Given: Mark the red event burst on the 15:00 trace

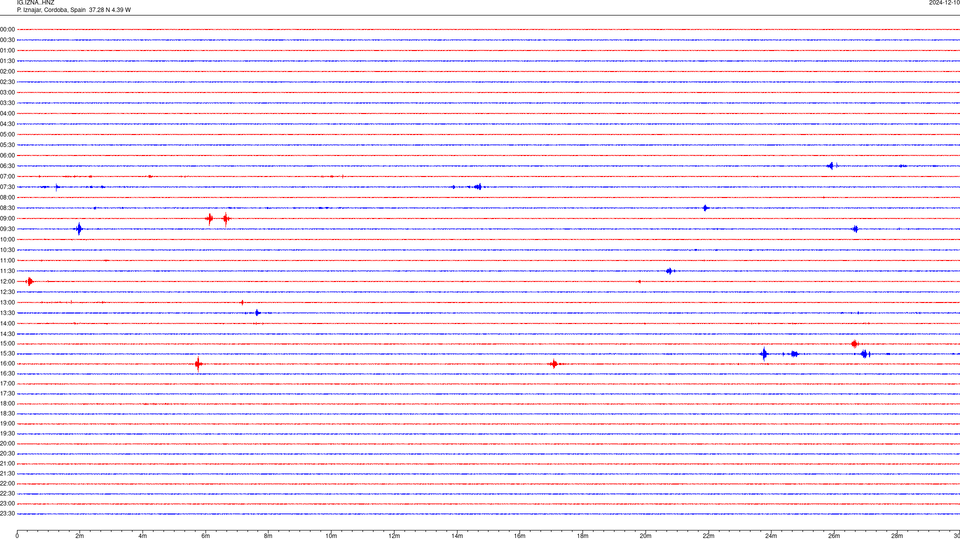Looking at the screenshot, I should pyautogui.click(x=855, y=344).
